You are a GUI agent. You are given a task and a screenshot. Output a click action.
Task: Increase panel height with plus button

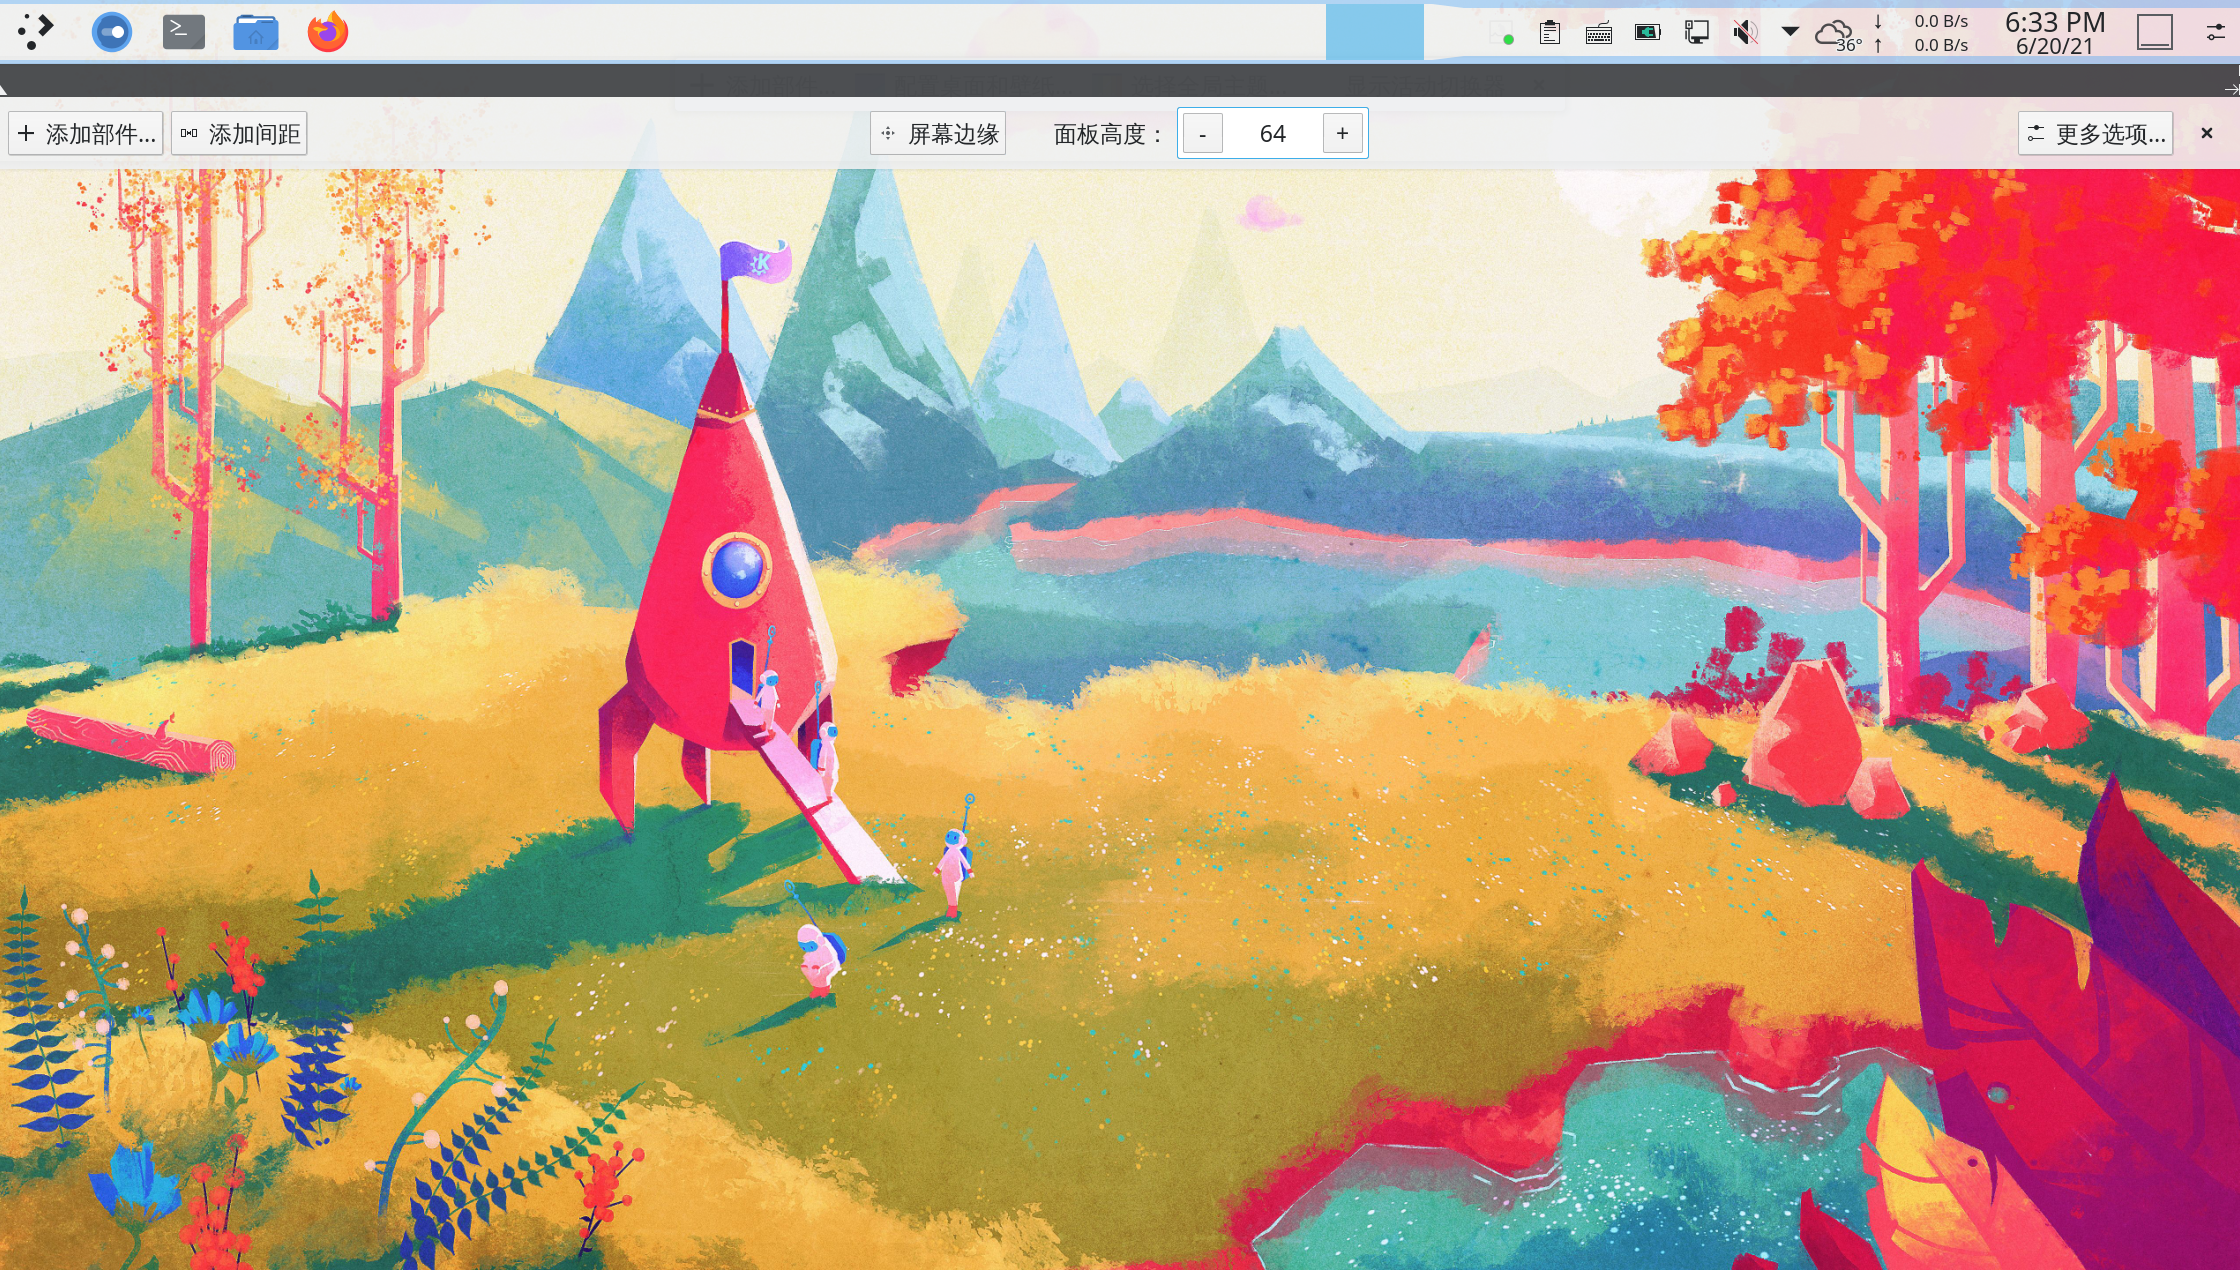click(1342, 134)
